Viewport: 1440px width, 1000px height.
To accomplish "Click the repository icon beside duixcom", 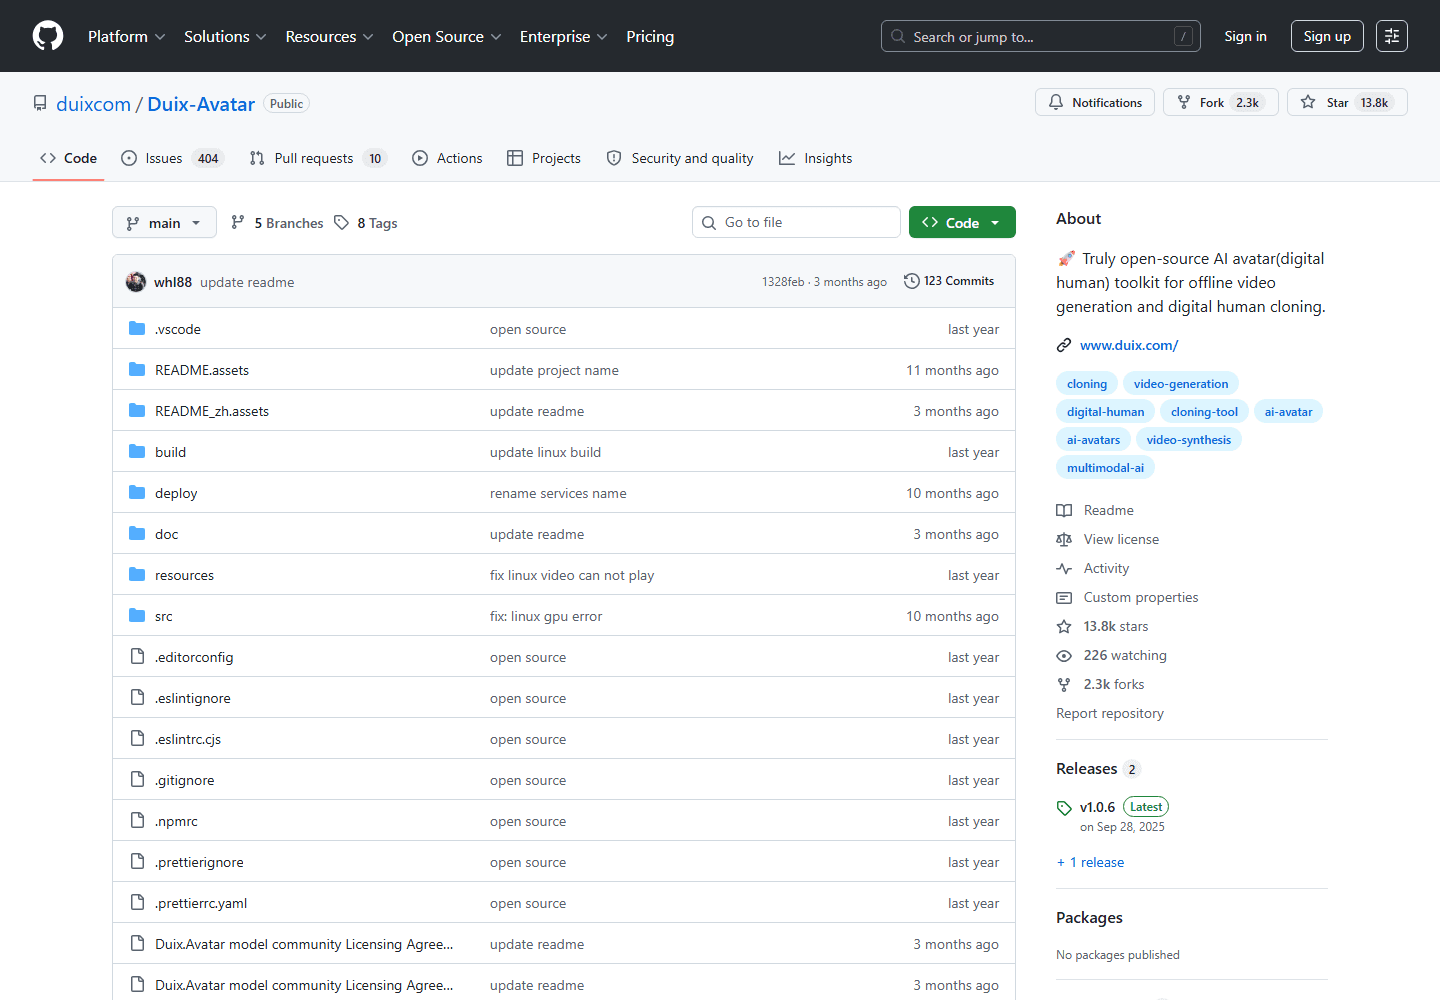I will (40, 103).
